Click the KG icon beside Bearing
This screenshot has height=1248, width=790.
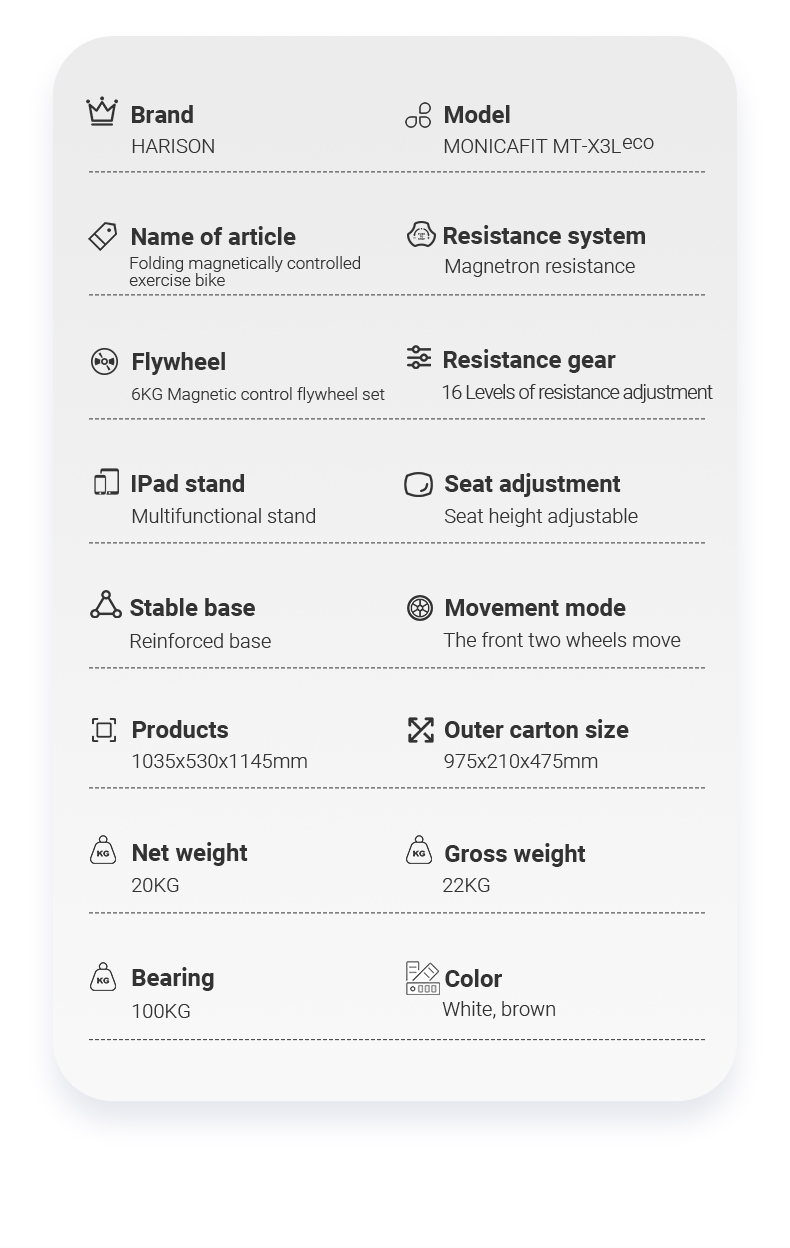[103, 976]
